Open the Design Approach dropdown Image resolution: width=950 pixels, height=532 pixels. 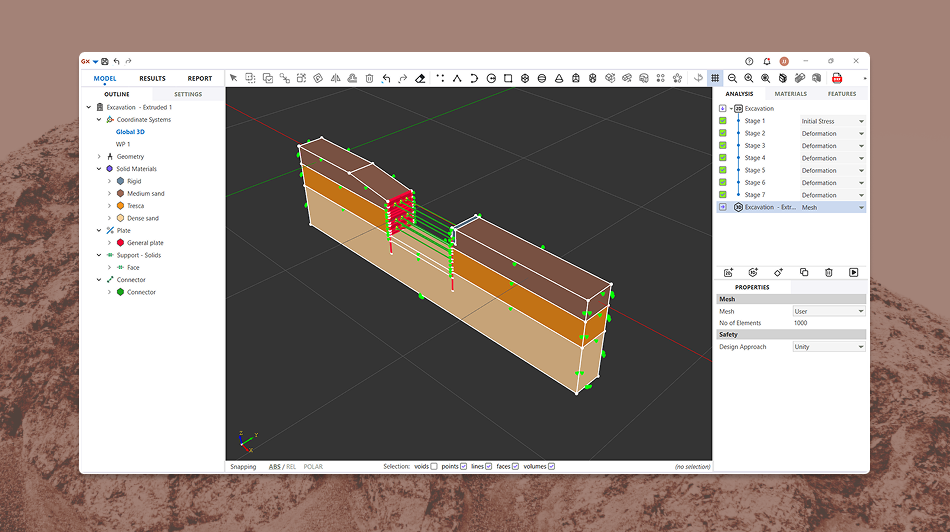click(x=829, y=347)
